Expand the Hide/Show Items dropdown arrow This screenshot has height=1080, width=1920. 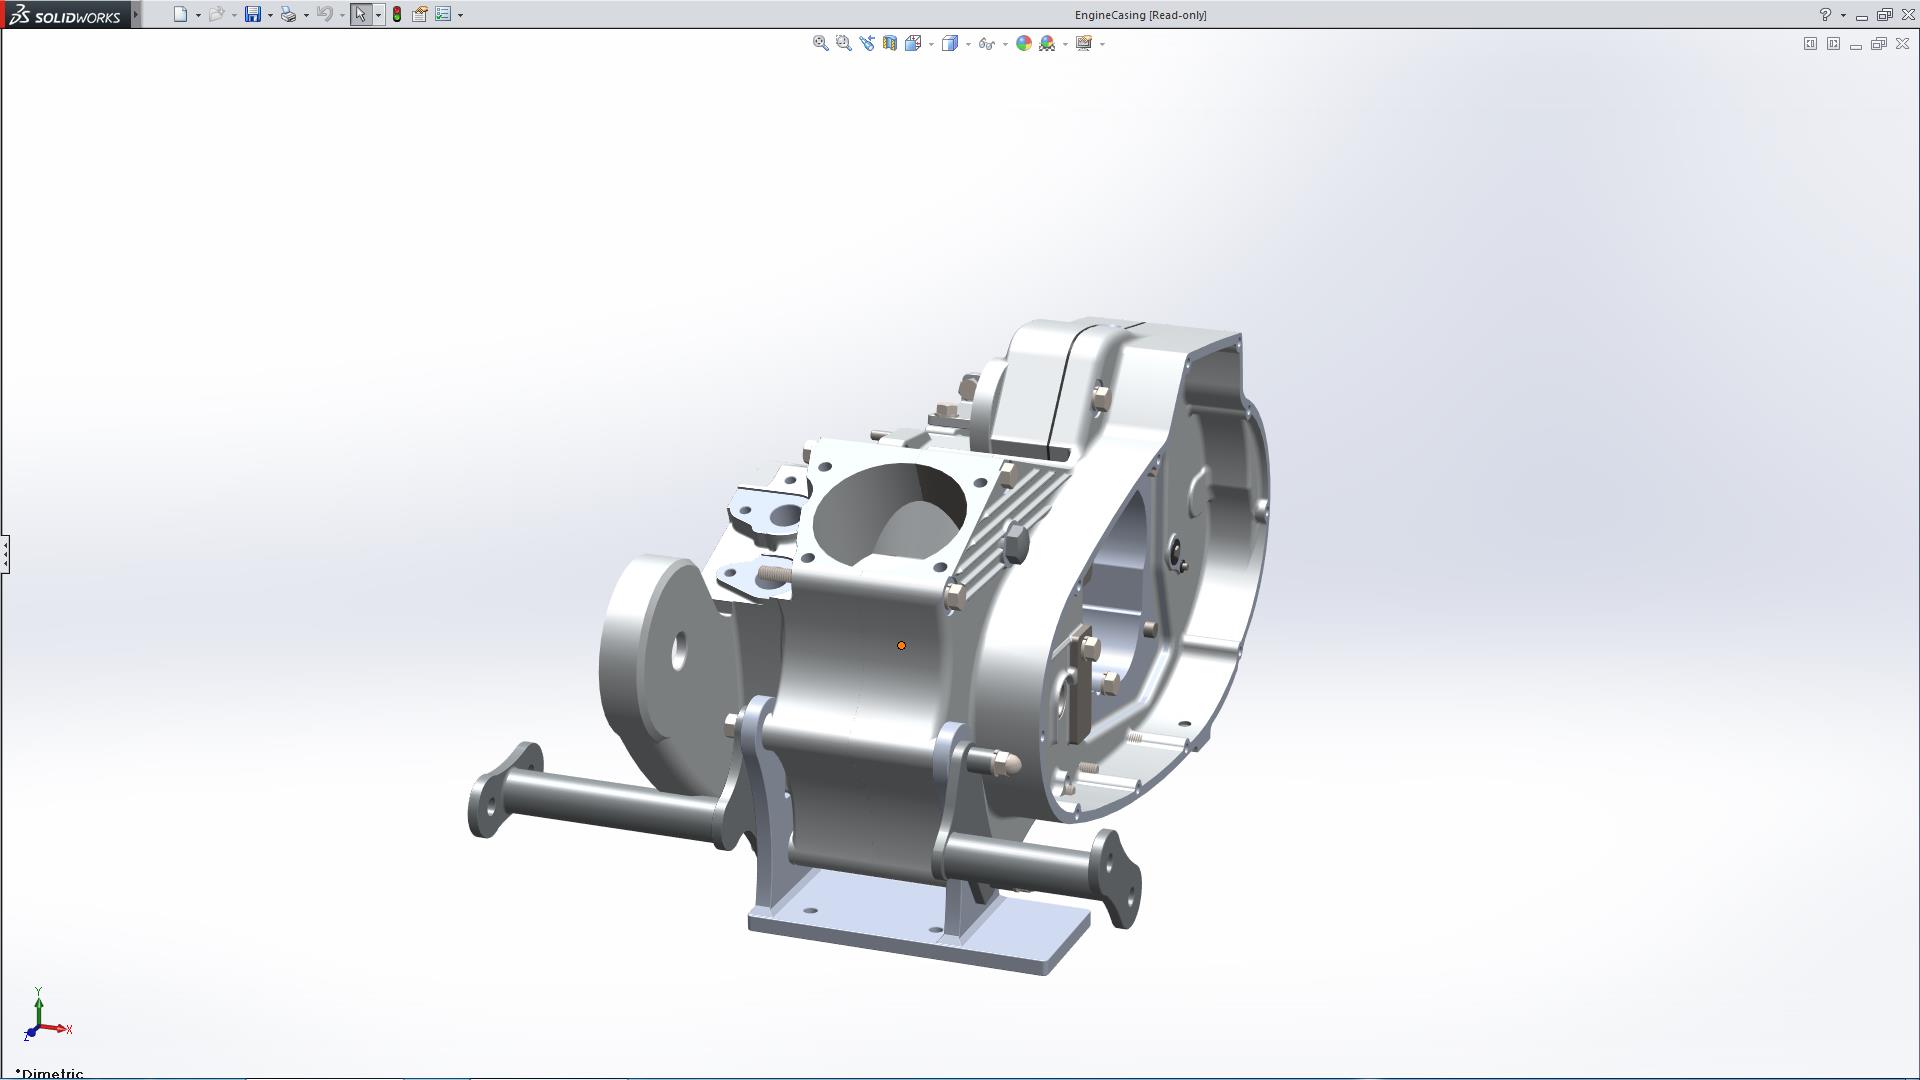tap(1005, 44)
